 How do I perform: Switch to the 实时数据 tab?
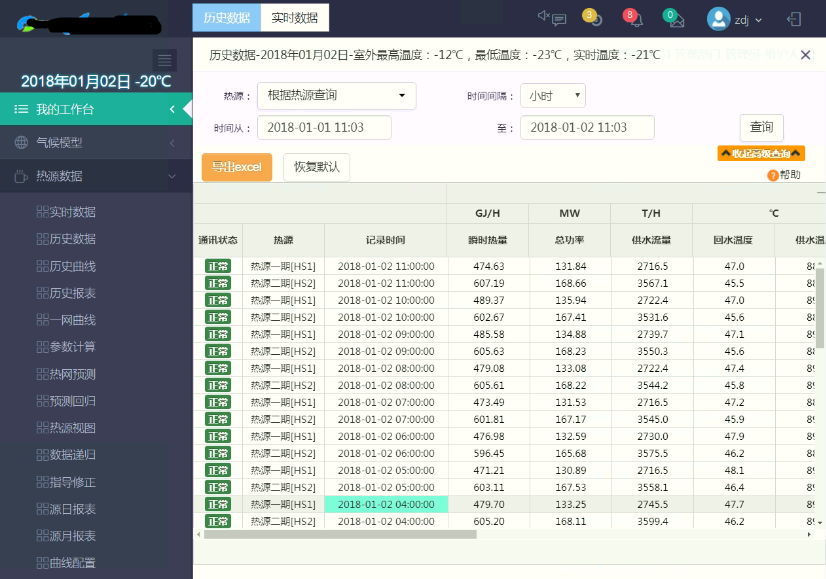294,17
